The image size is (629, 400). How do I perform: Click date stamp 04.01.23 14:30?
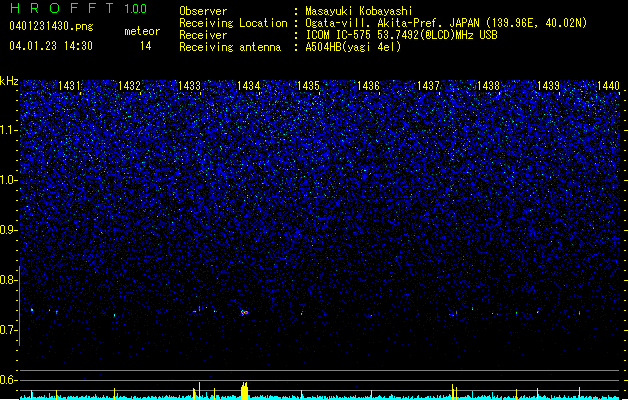[x=51, y=46]
